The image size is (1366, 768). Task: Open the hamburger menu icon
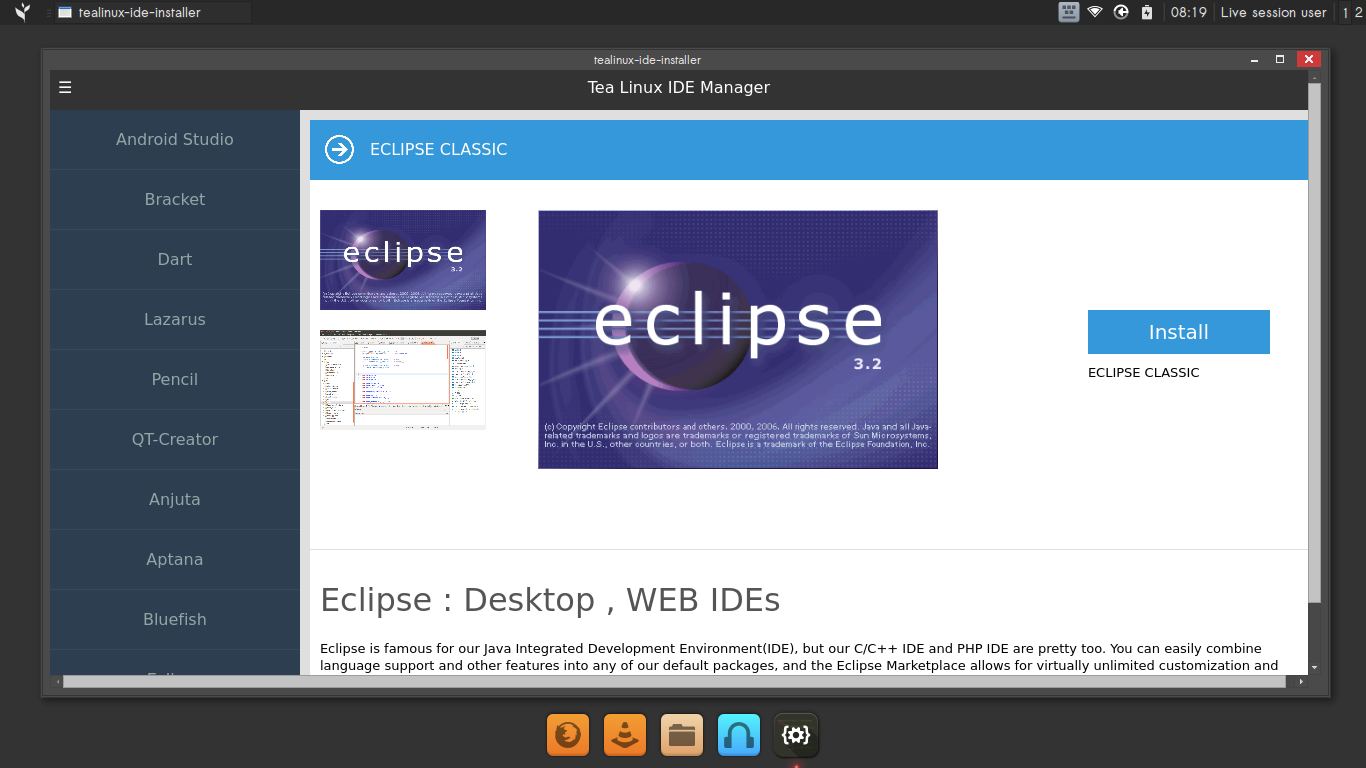(x=65, y=87)
